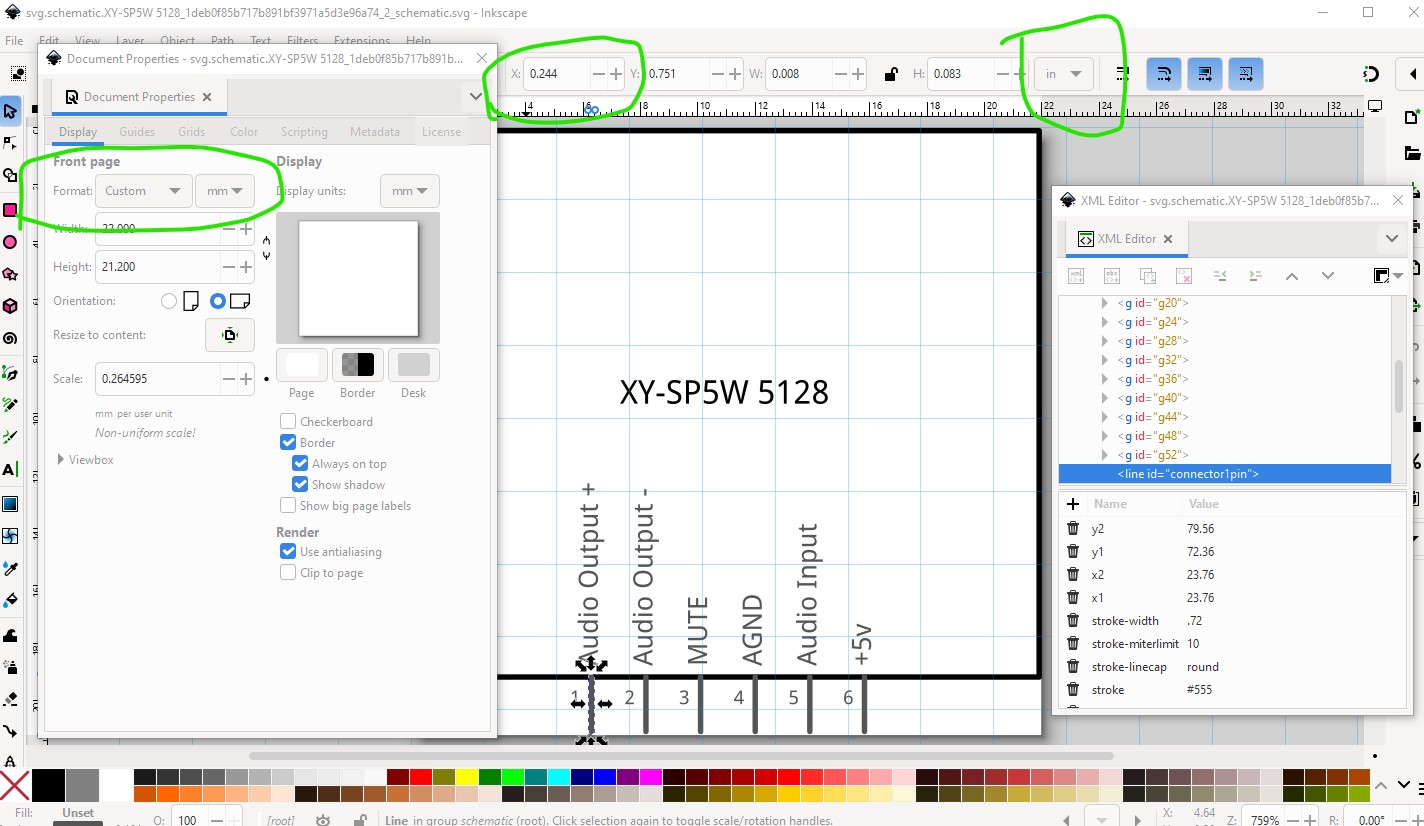Click the width/height lock icon

click(889, 74)
